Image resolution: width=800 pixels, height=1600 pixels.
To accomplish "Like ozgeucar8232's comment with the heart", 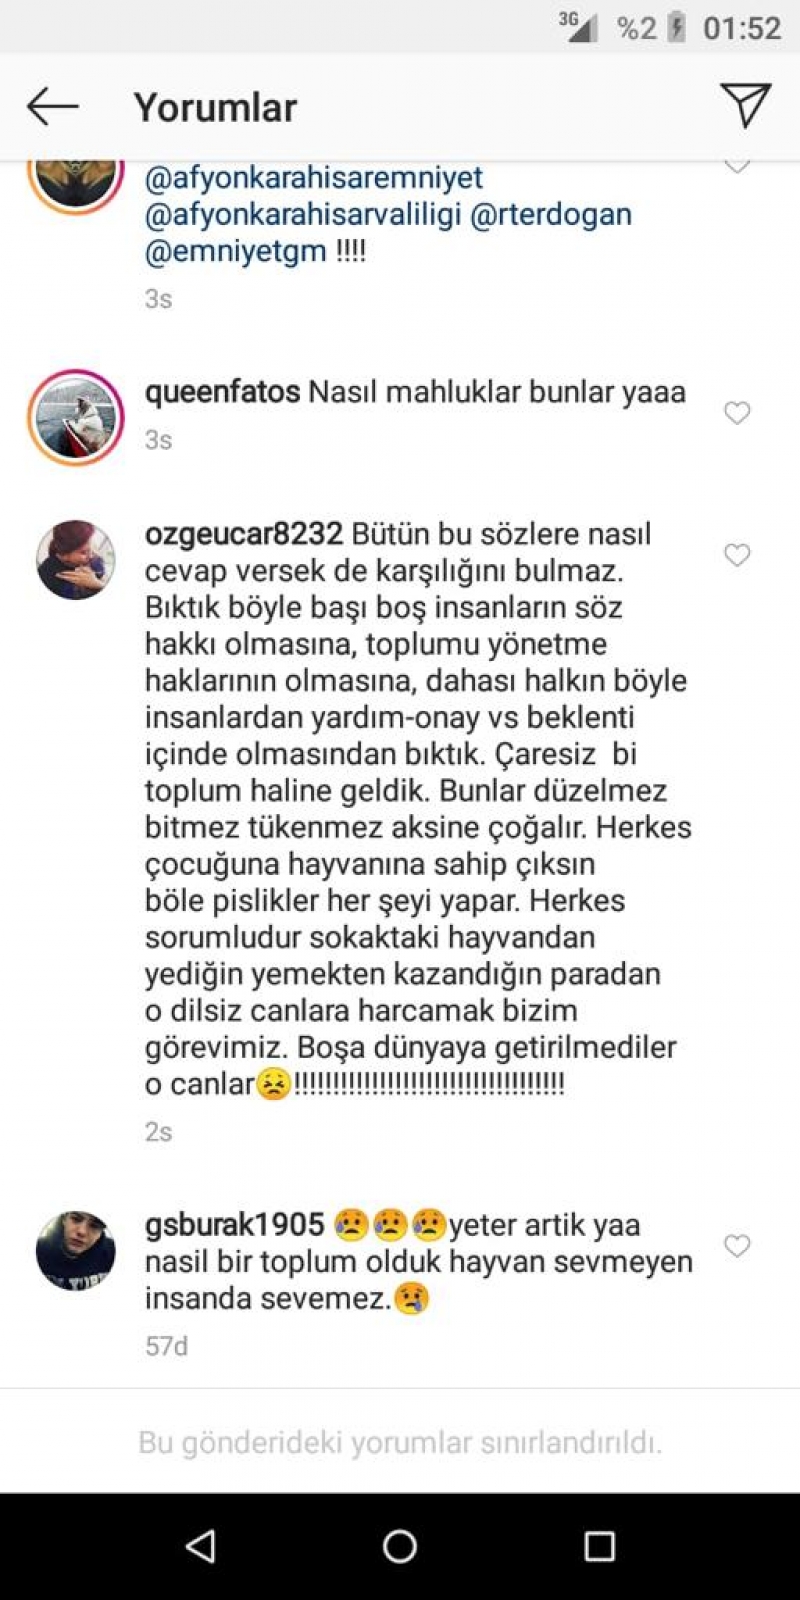I will [x=737, y=555].
